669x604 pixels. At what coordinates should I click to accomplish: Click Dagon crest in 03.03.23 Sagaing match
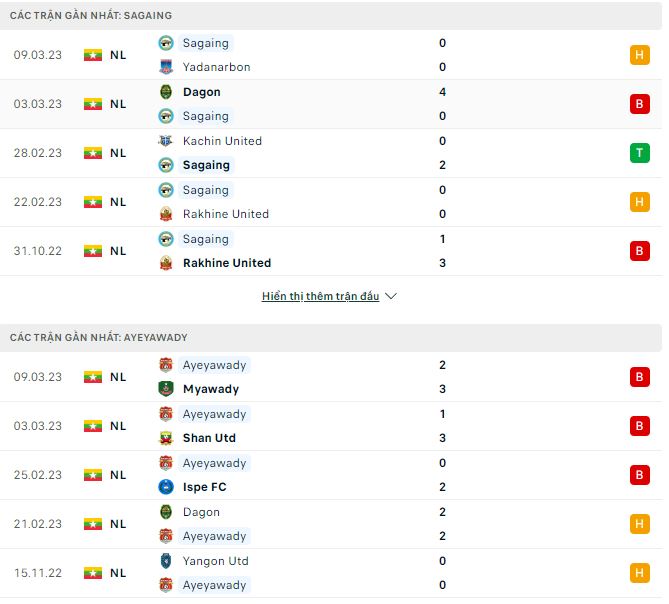(x=166, y=92)
